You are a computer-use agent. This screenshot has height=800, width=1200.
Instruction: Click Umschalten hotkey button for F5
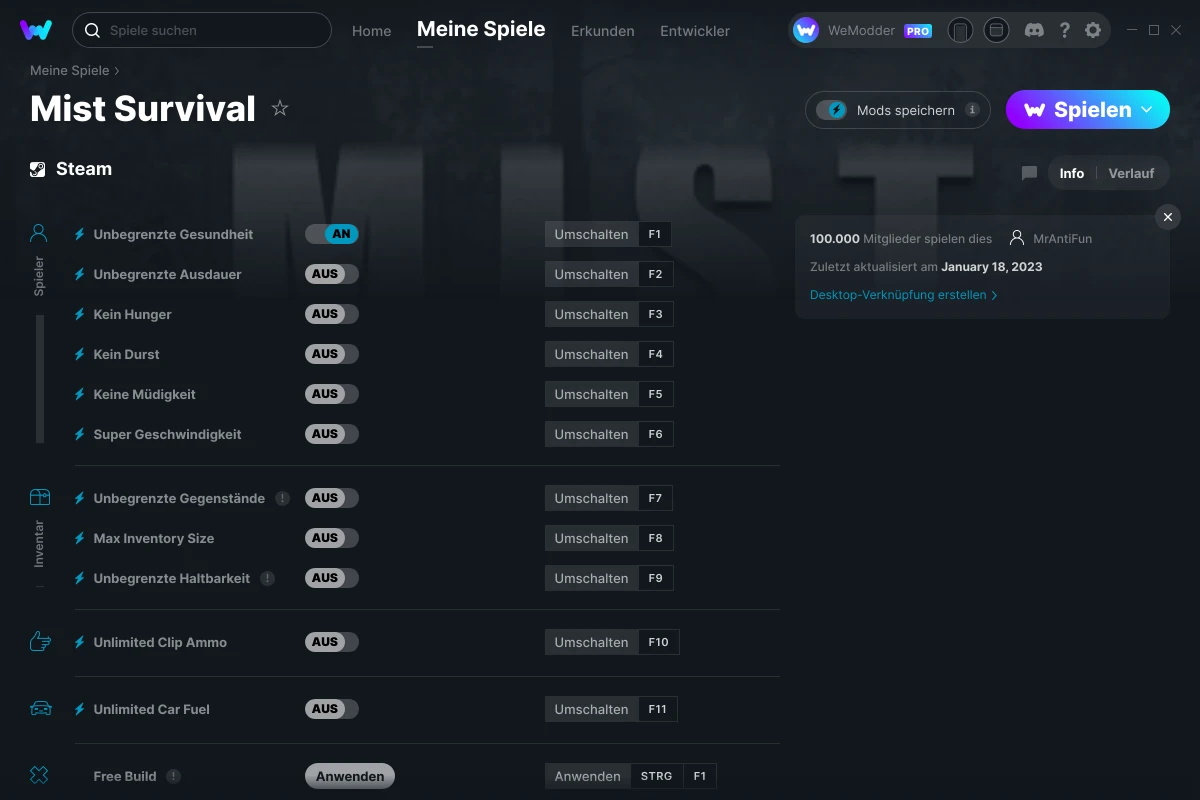[x=592, y=394]
